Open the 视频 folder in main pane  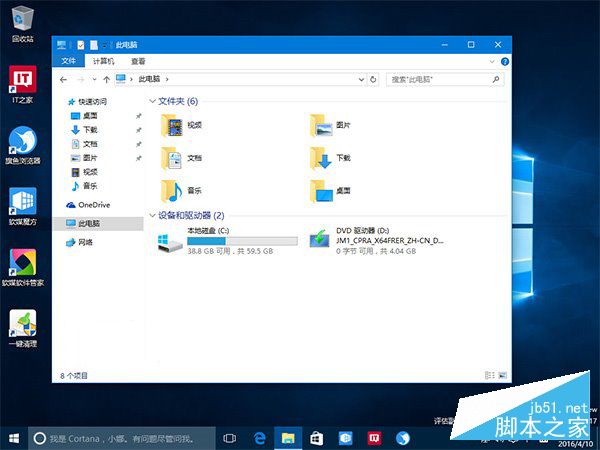coord(182,125)
